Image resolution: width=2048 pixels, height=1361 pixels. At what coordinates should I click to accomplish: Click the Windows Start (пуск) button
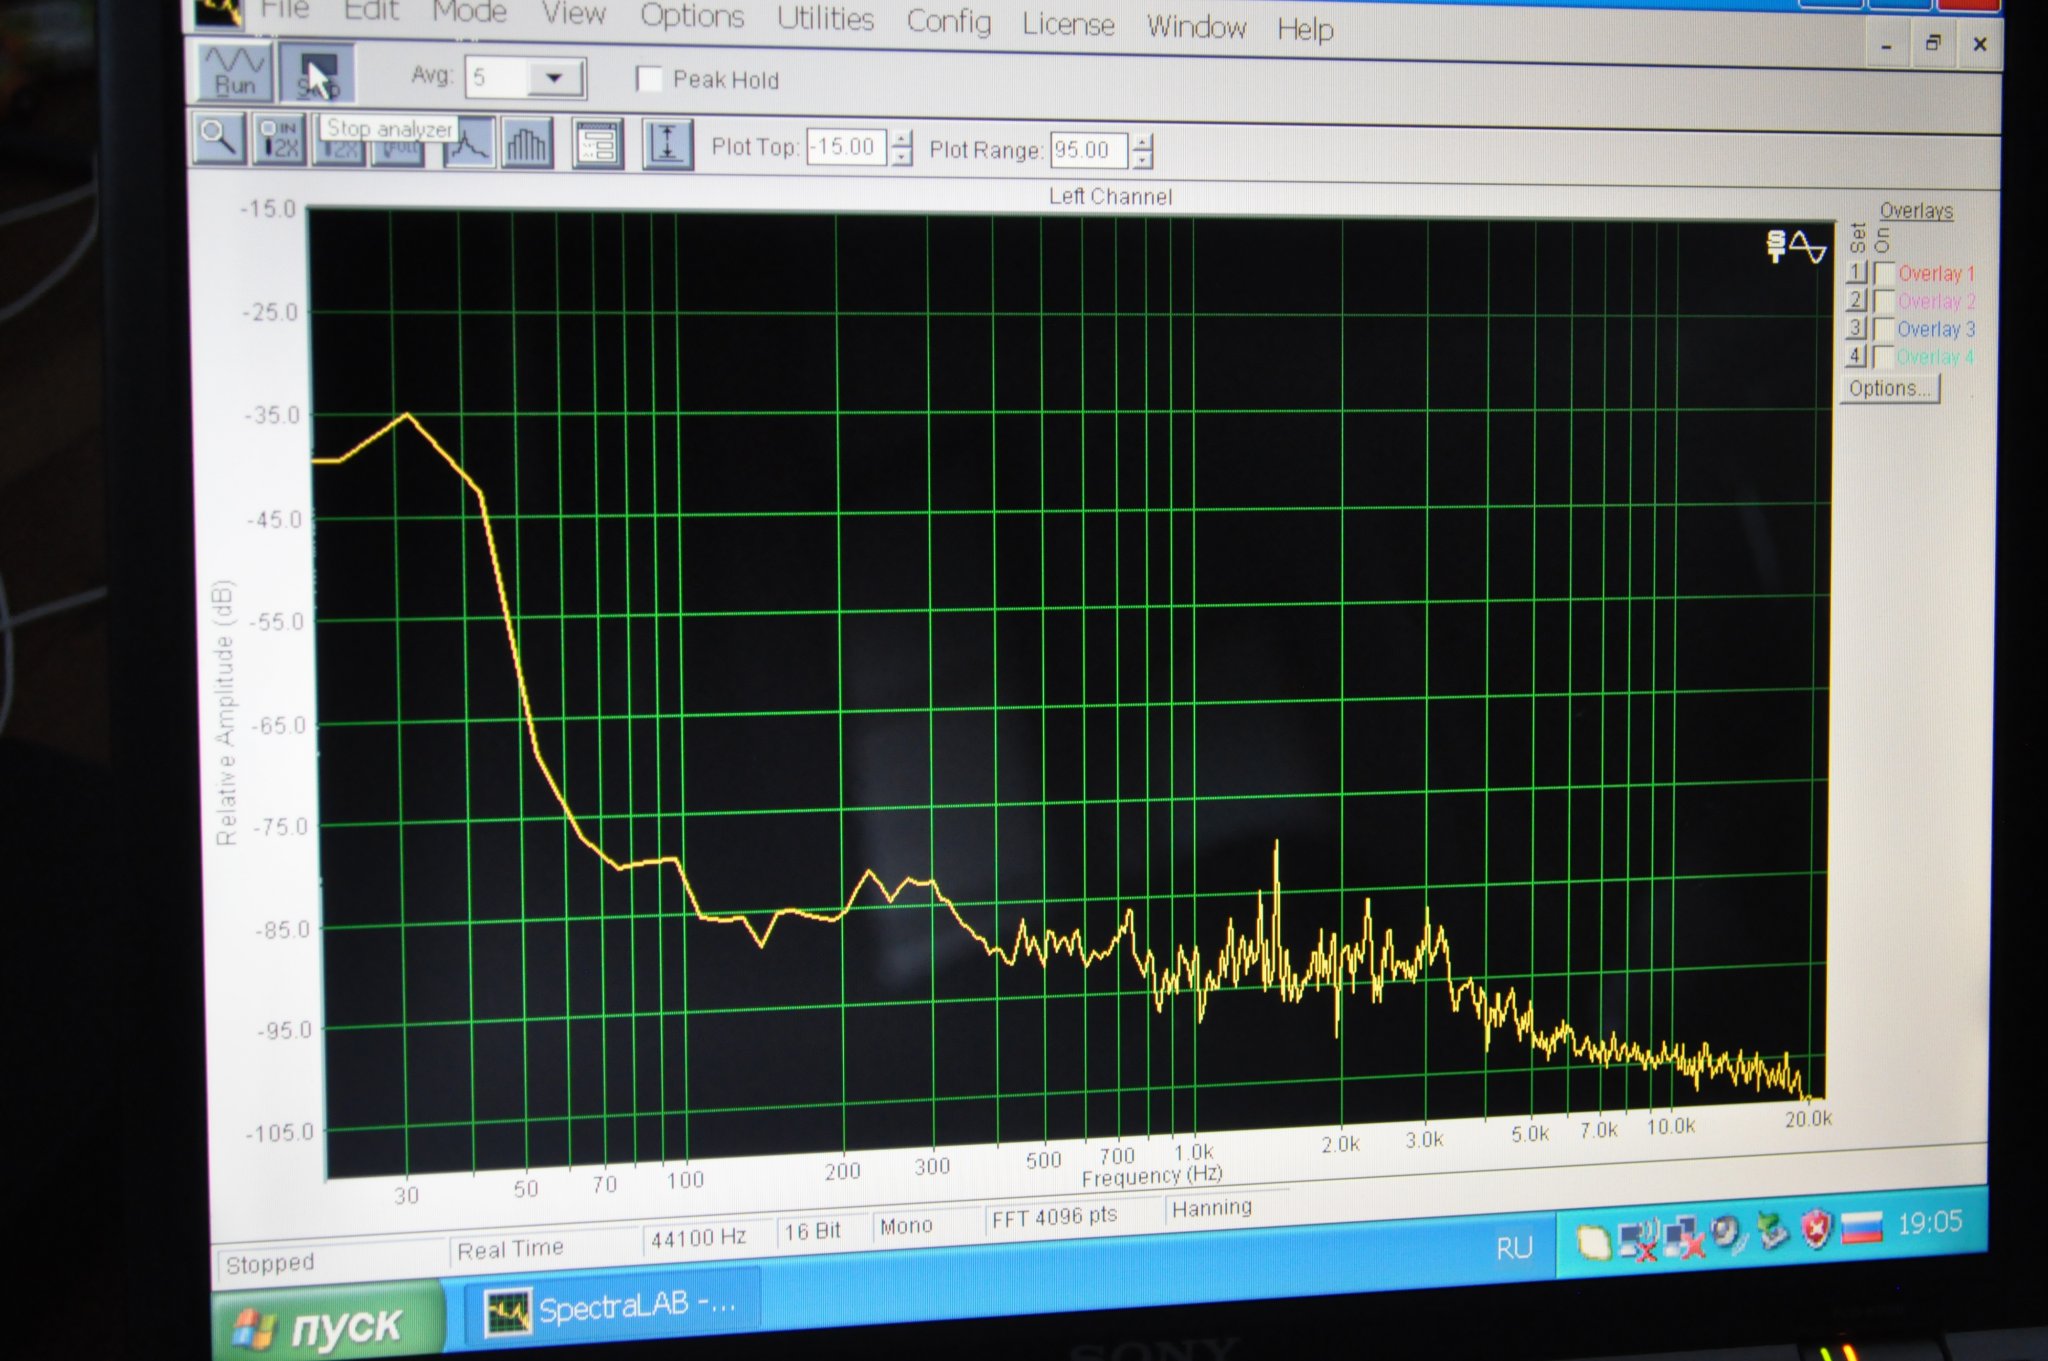click(327, 1323)
